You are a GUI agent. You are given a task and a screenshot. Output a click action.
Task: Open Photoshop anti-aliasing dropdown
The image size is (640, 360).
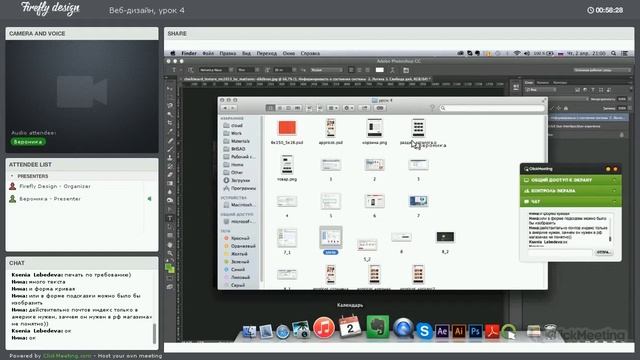tap(326, 70)
